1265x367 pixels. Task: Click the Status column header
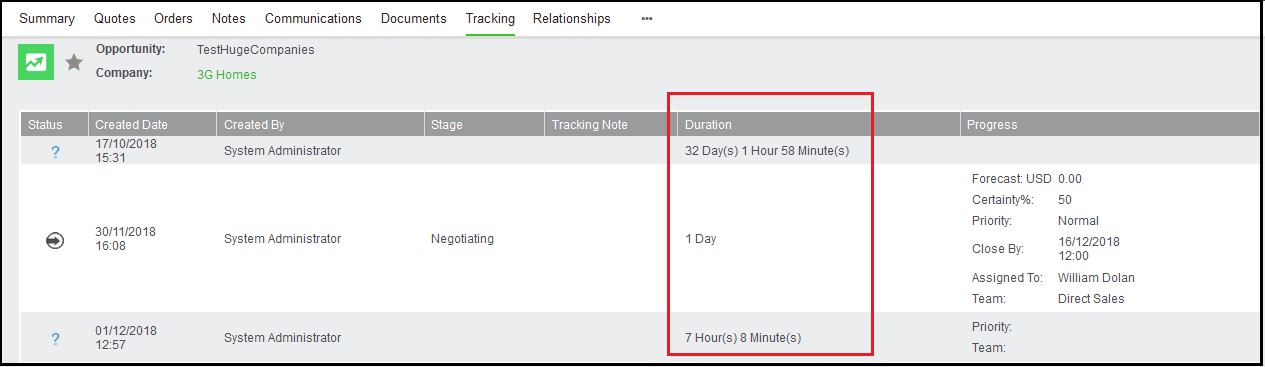click(45, 125)
